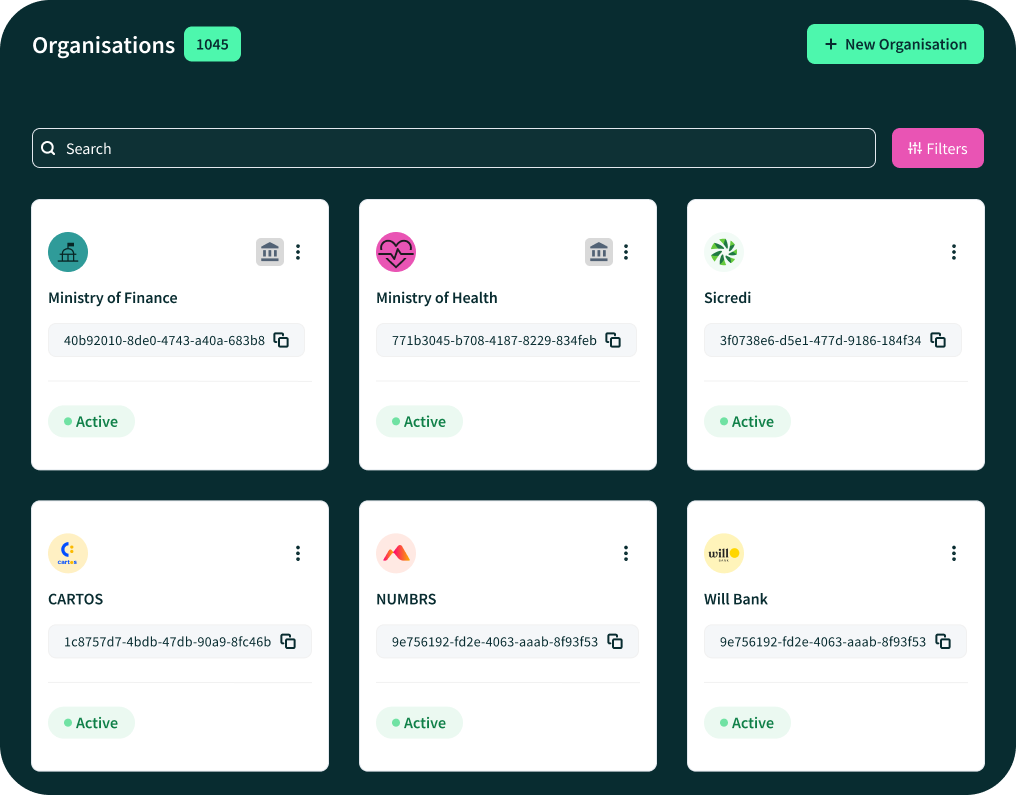
Task: Click the Sicredi green logo
Action: (x=723, y=252)
